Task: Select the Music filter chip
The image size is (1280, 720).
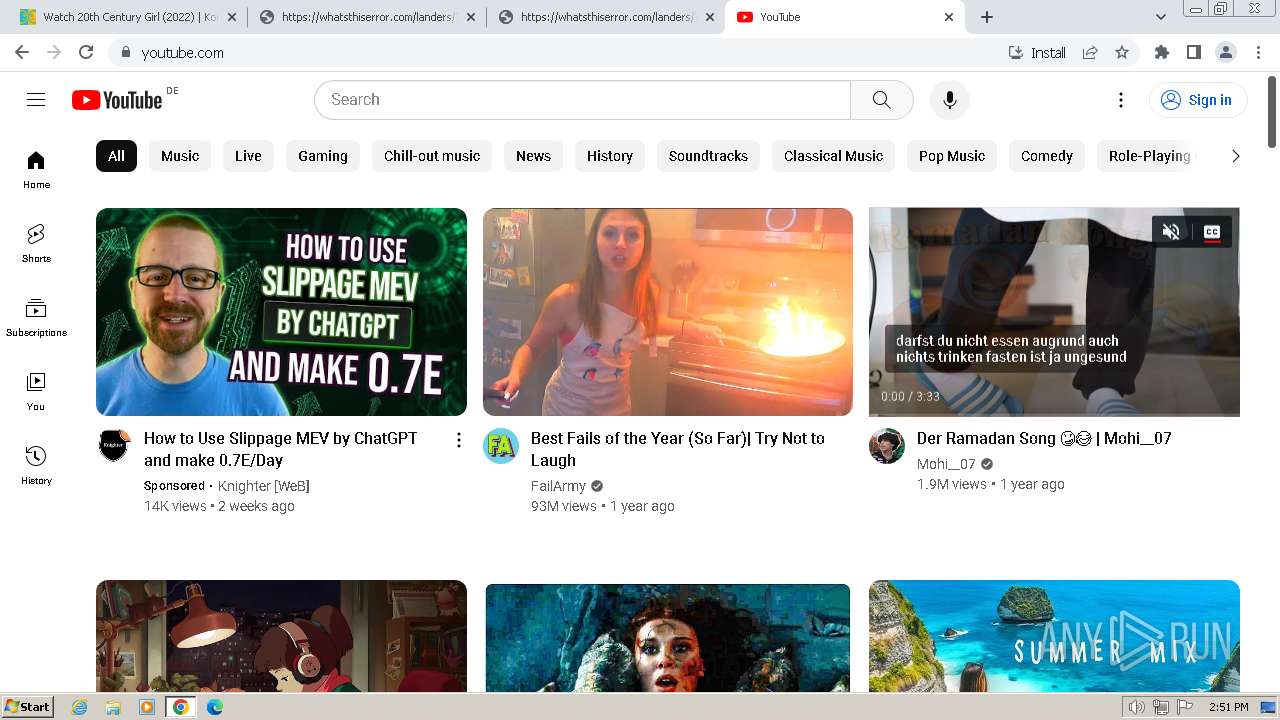Action: 180,156
